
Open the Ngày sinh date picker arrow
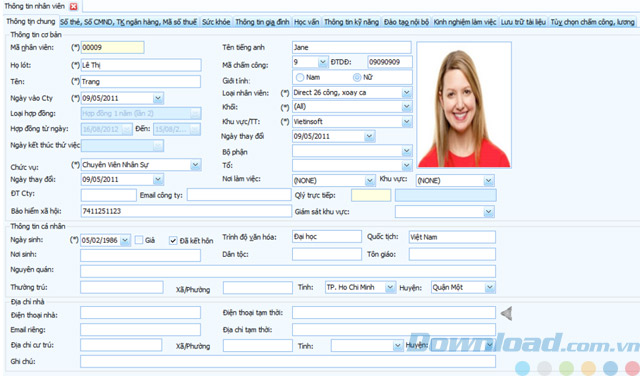coord(125,240)
